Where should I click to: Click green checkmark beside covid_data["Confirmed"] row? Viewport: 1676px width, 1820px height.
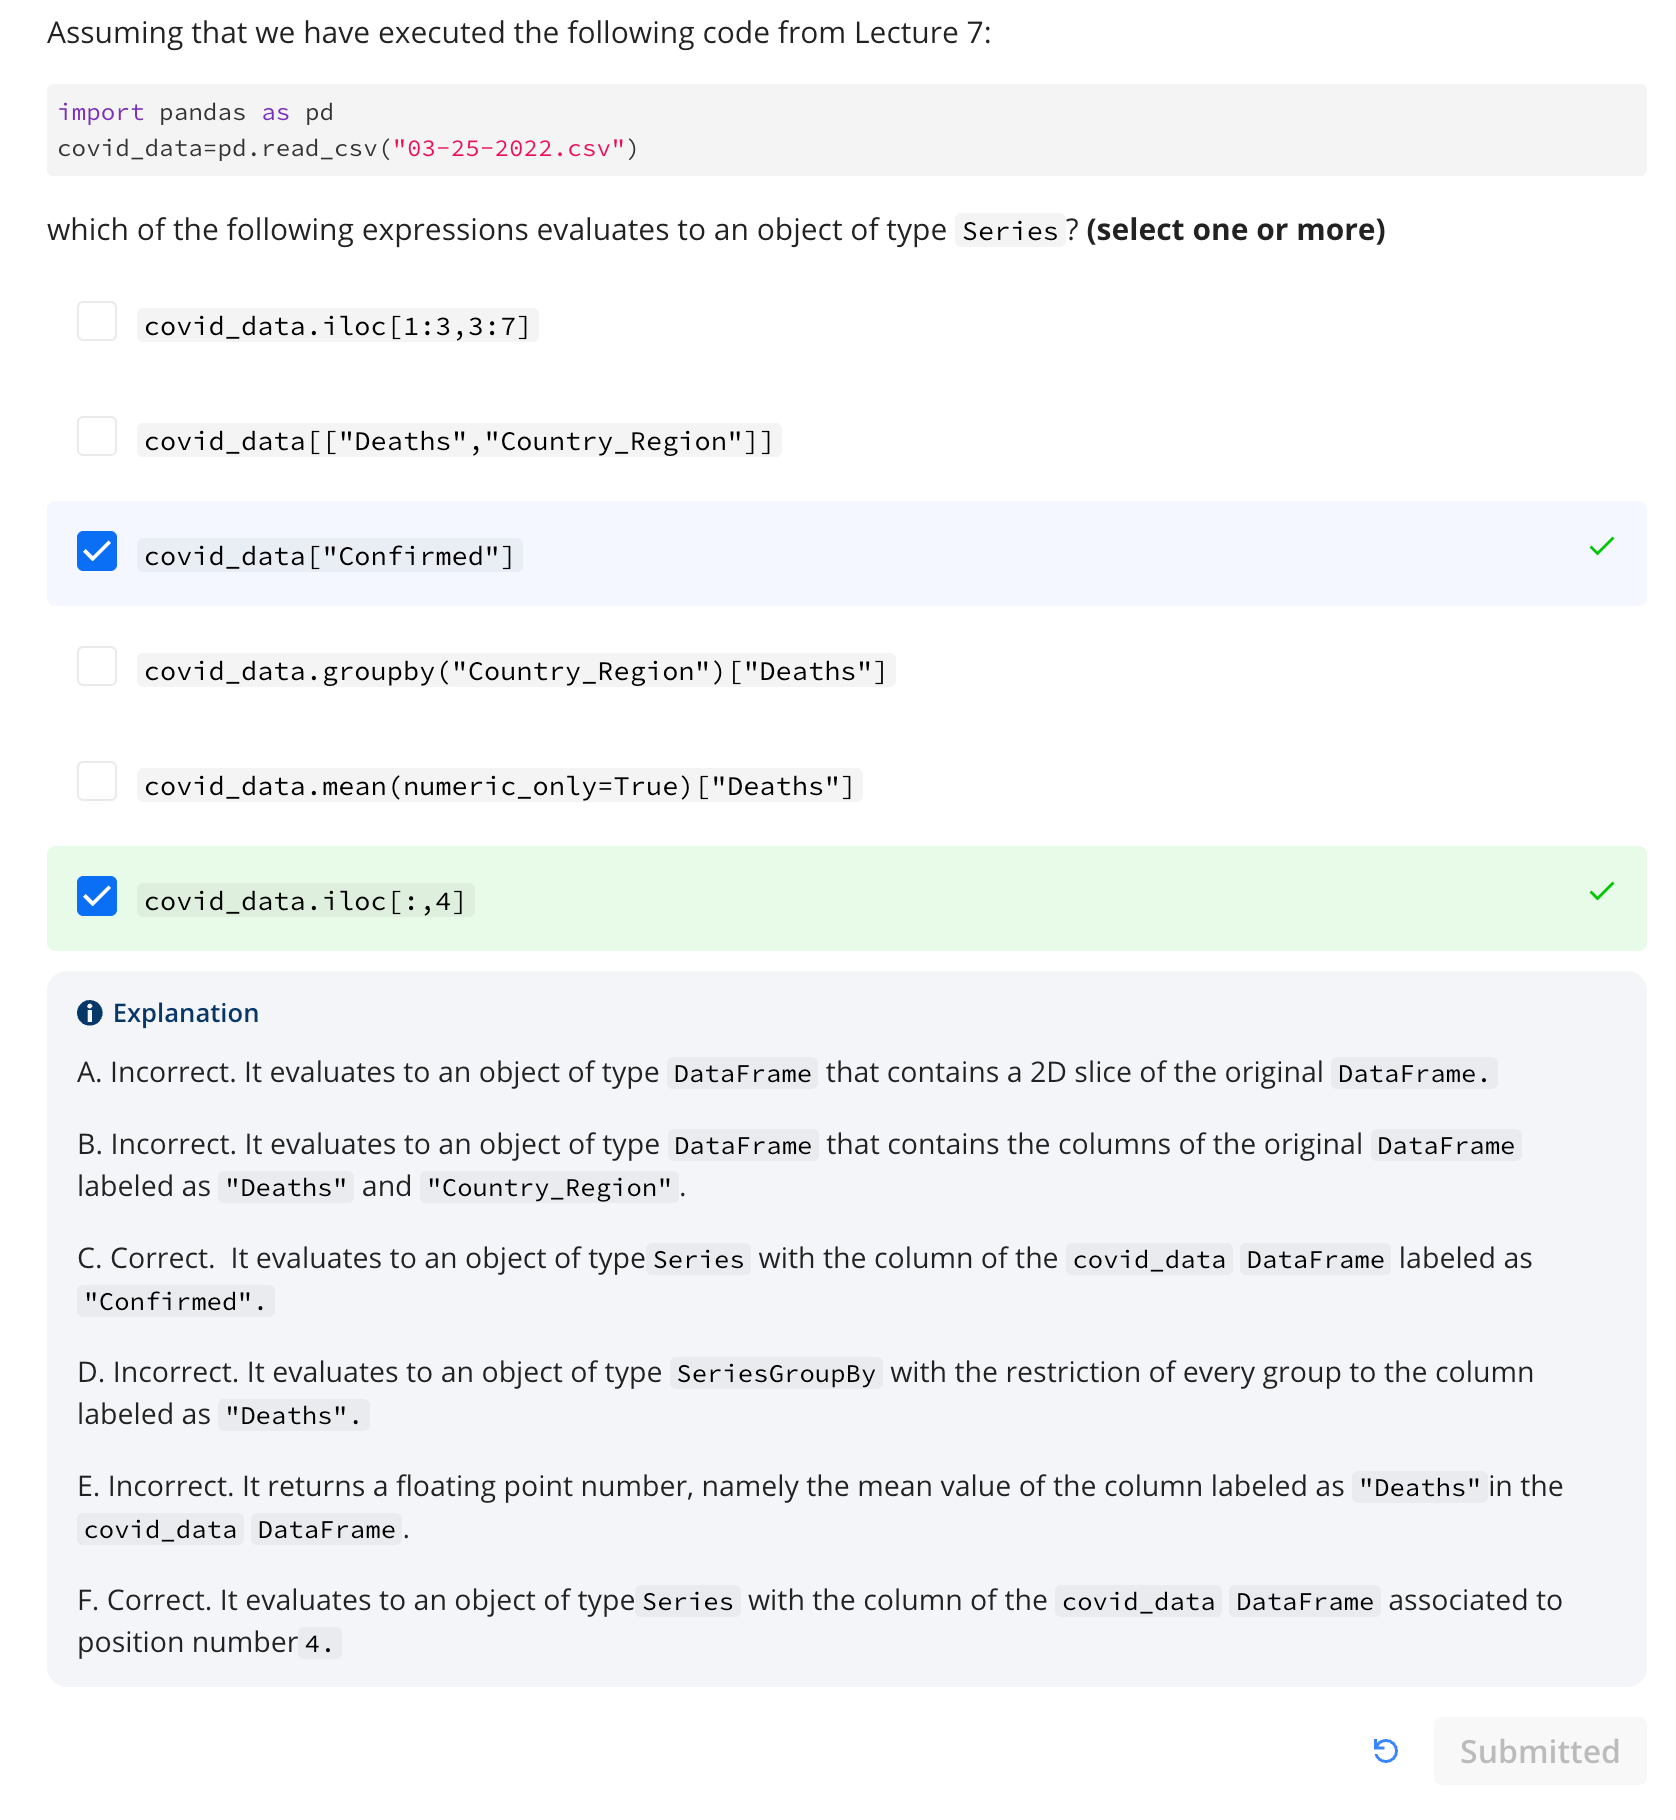point(1602,546)
